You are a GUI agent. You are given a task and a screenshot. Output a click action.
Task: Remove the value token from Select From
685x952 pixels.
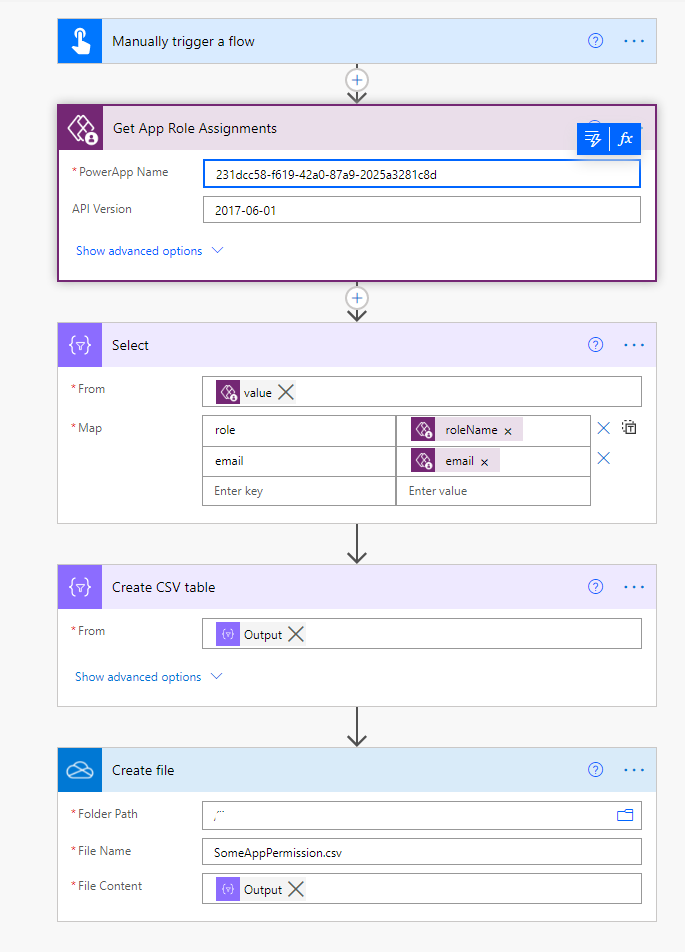tap(286, 392)
